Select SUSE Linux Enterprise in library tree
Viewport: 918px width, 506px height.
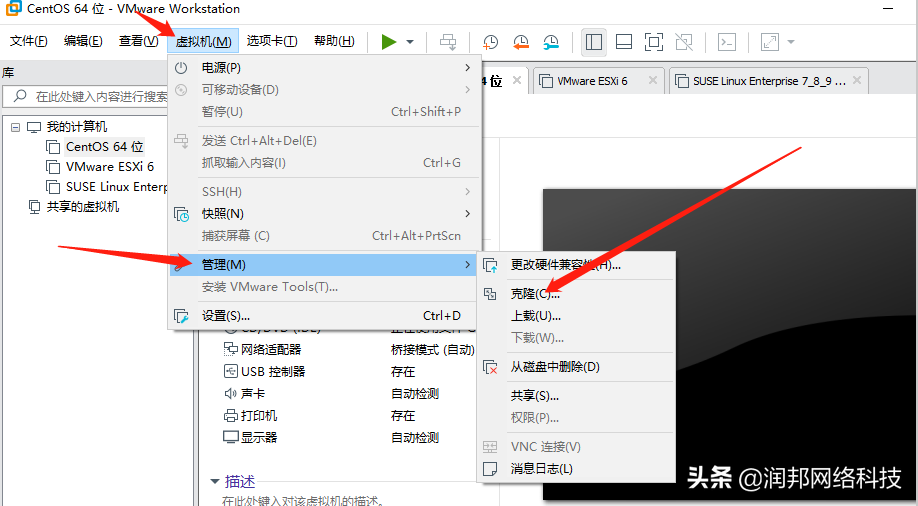tap(116, 187)
